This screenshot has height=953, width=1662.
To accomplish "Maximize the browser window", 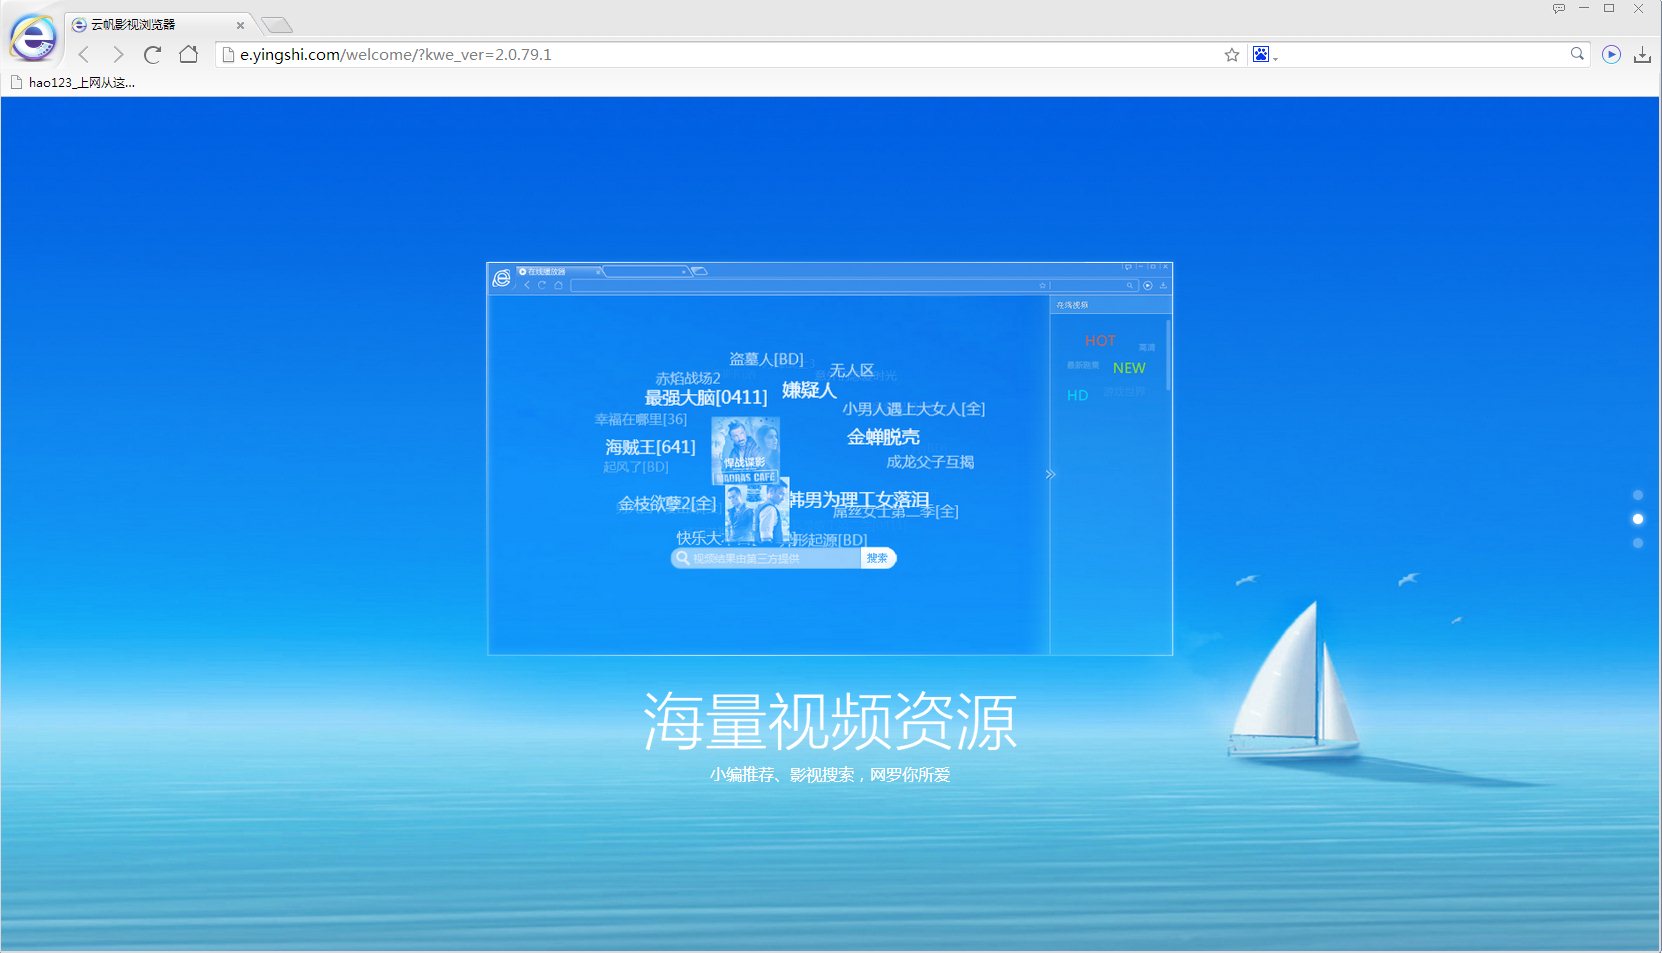I will tap(1609, 8).
